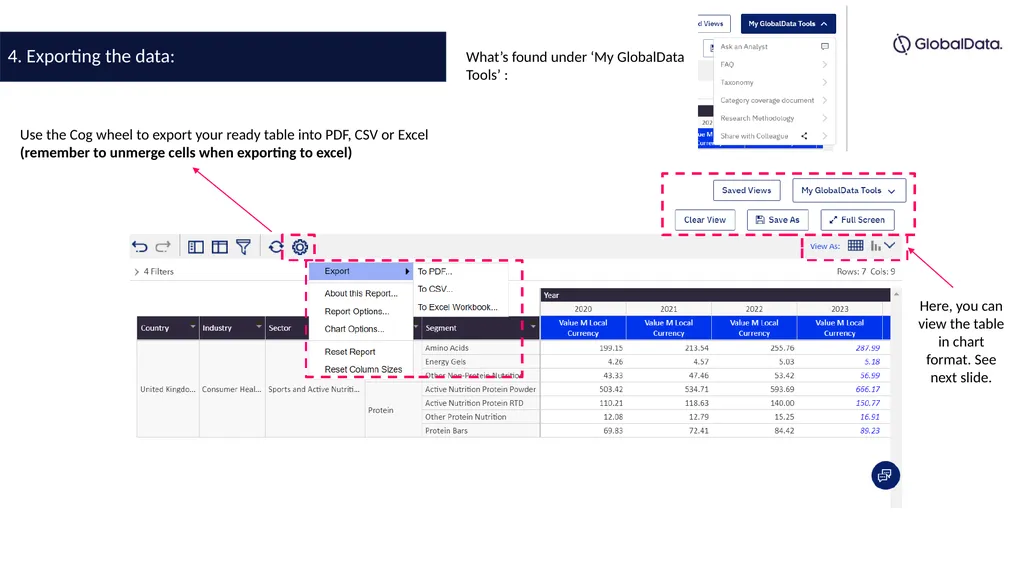Open the chart type dropdown chevron
This screenshot has height=575, width=1024.
coord(890,246)
